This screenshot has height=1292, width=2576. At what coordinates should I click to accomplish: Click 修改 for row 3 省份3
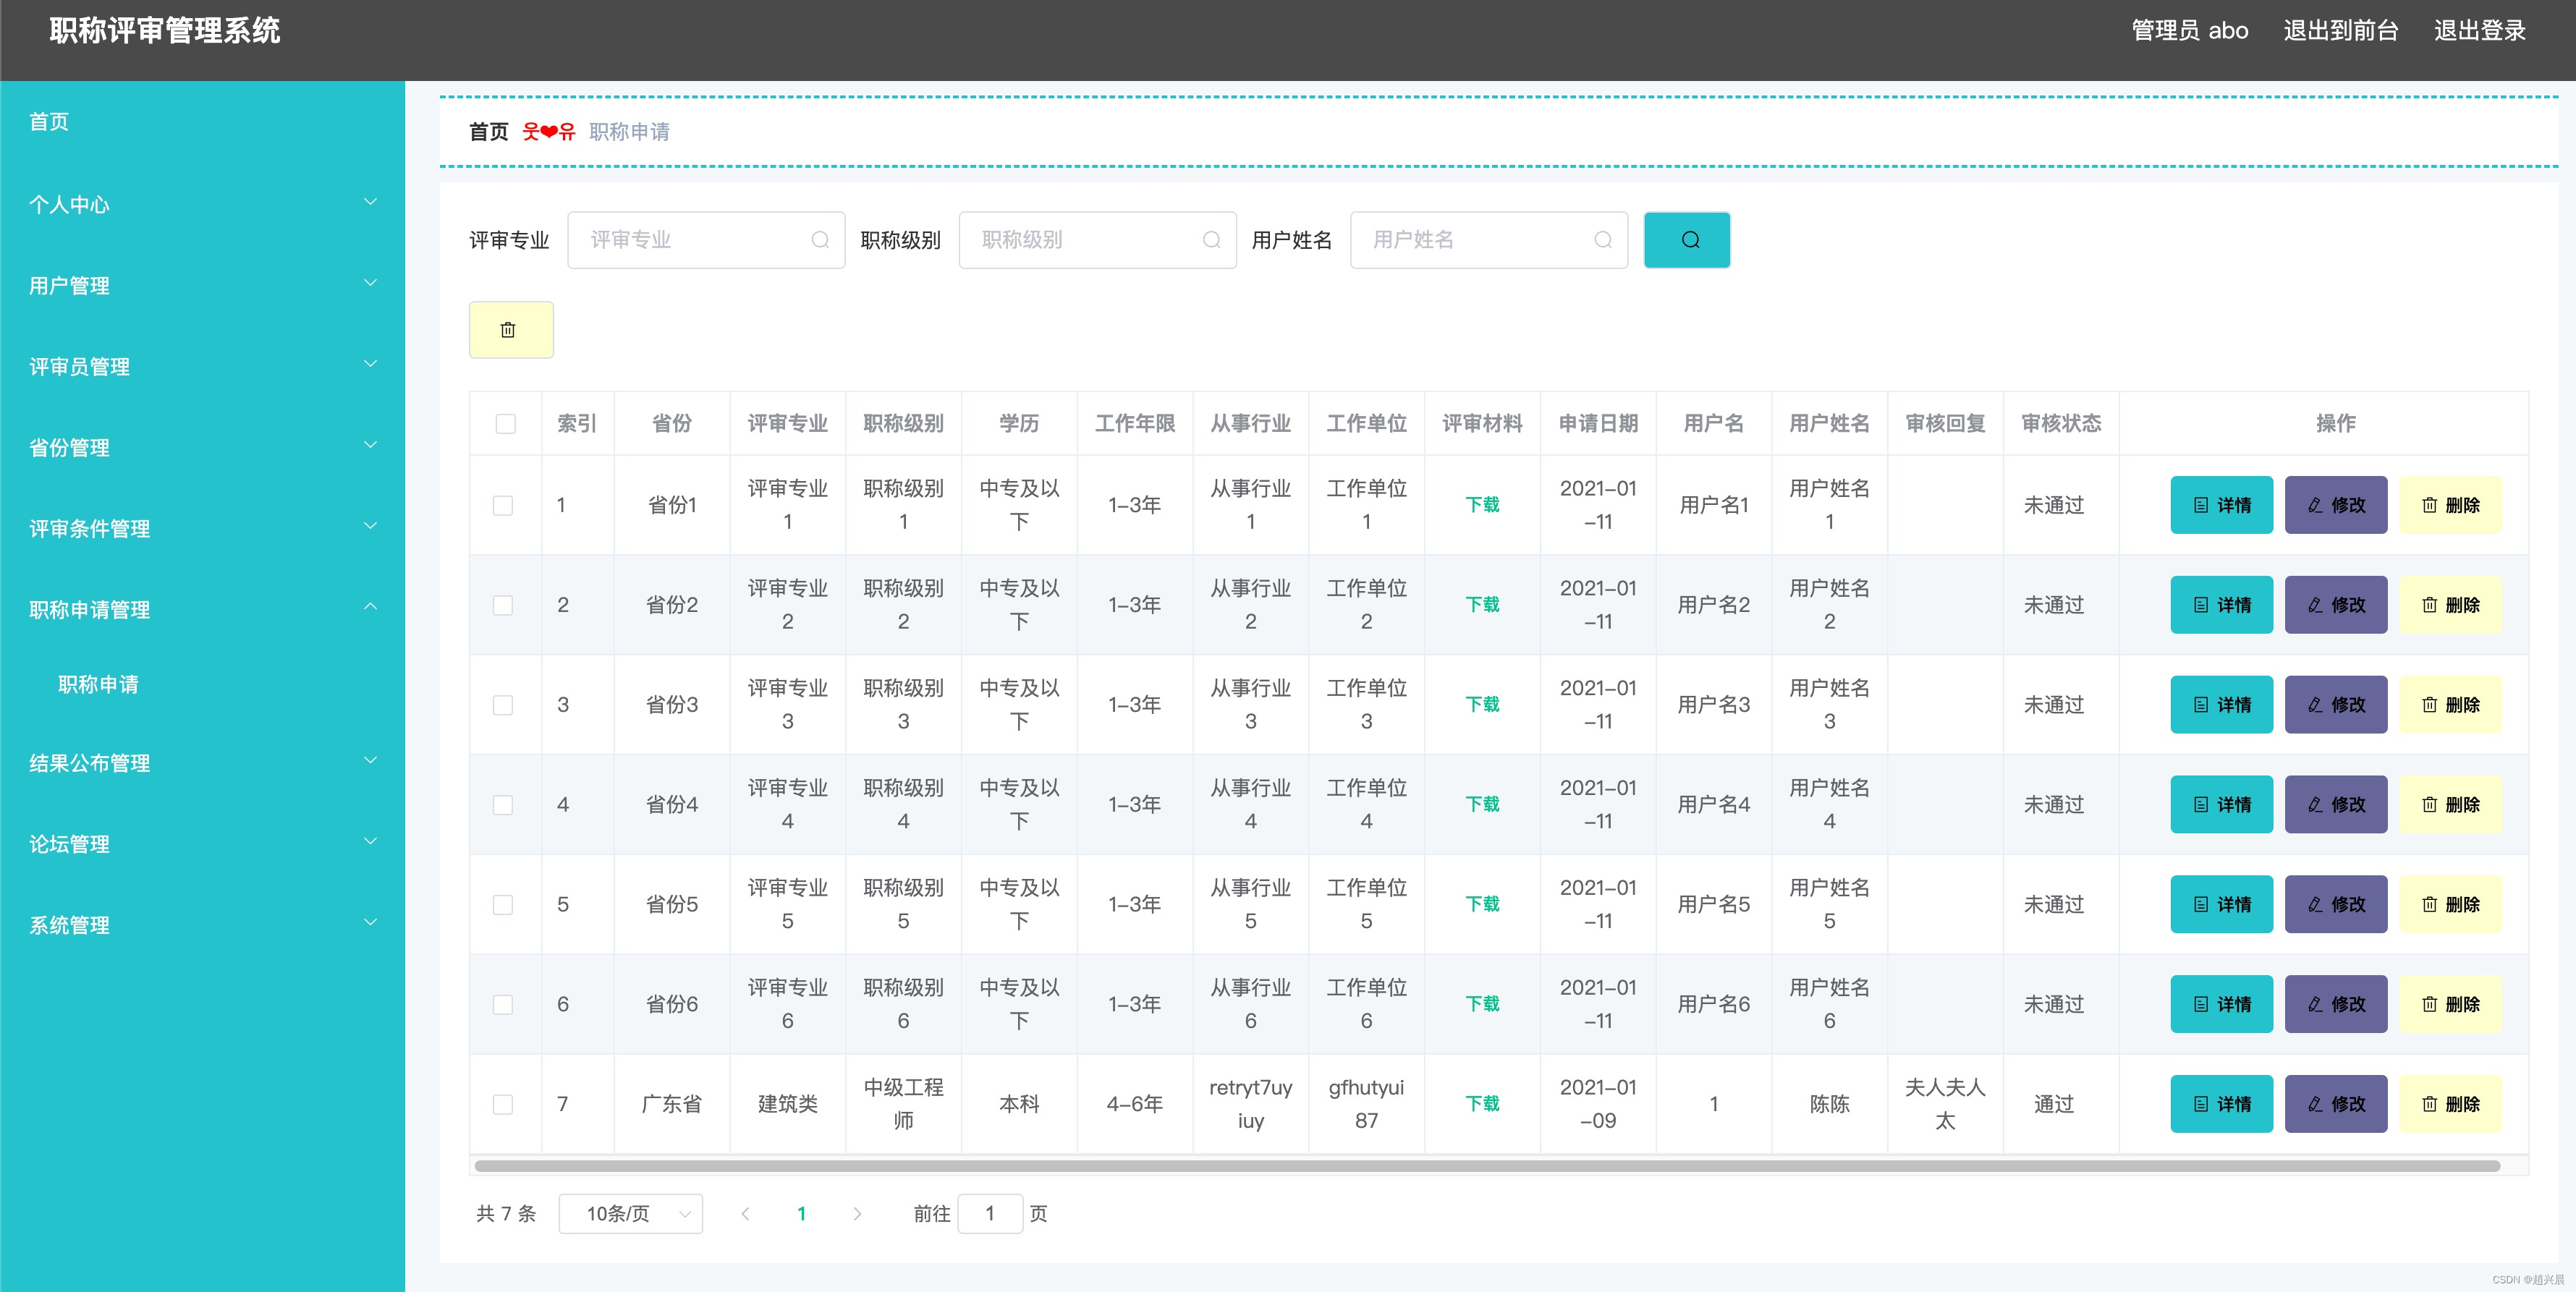tap(2336, 705)
